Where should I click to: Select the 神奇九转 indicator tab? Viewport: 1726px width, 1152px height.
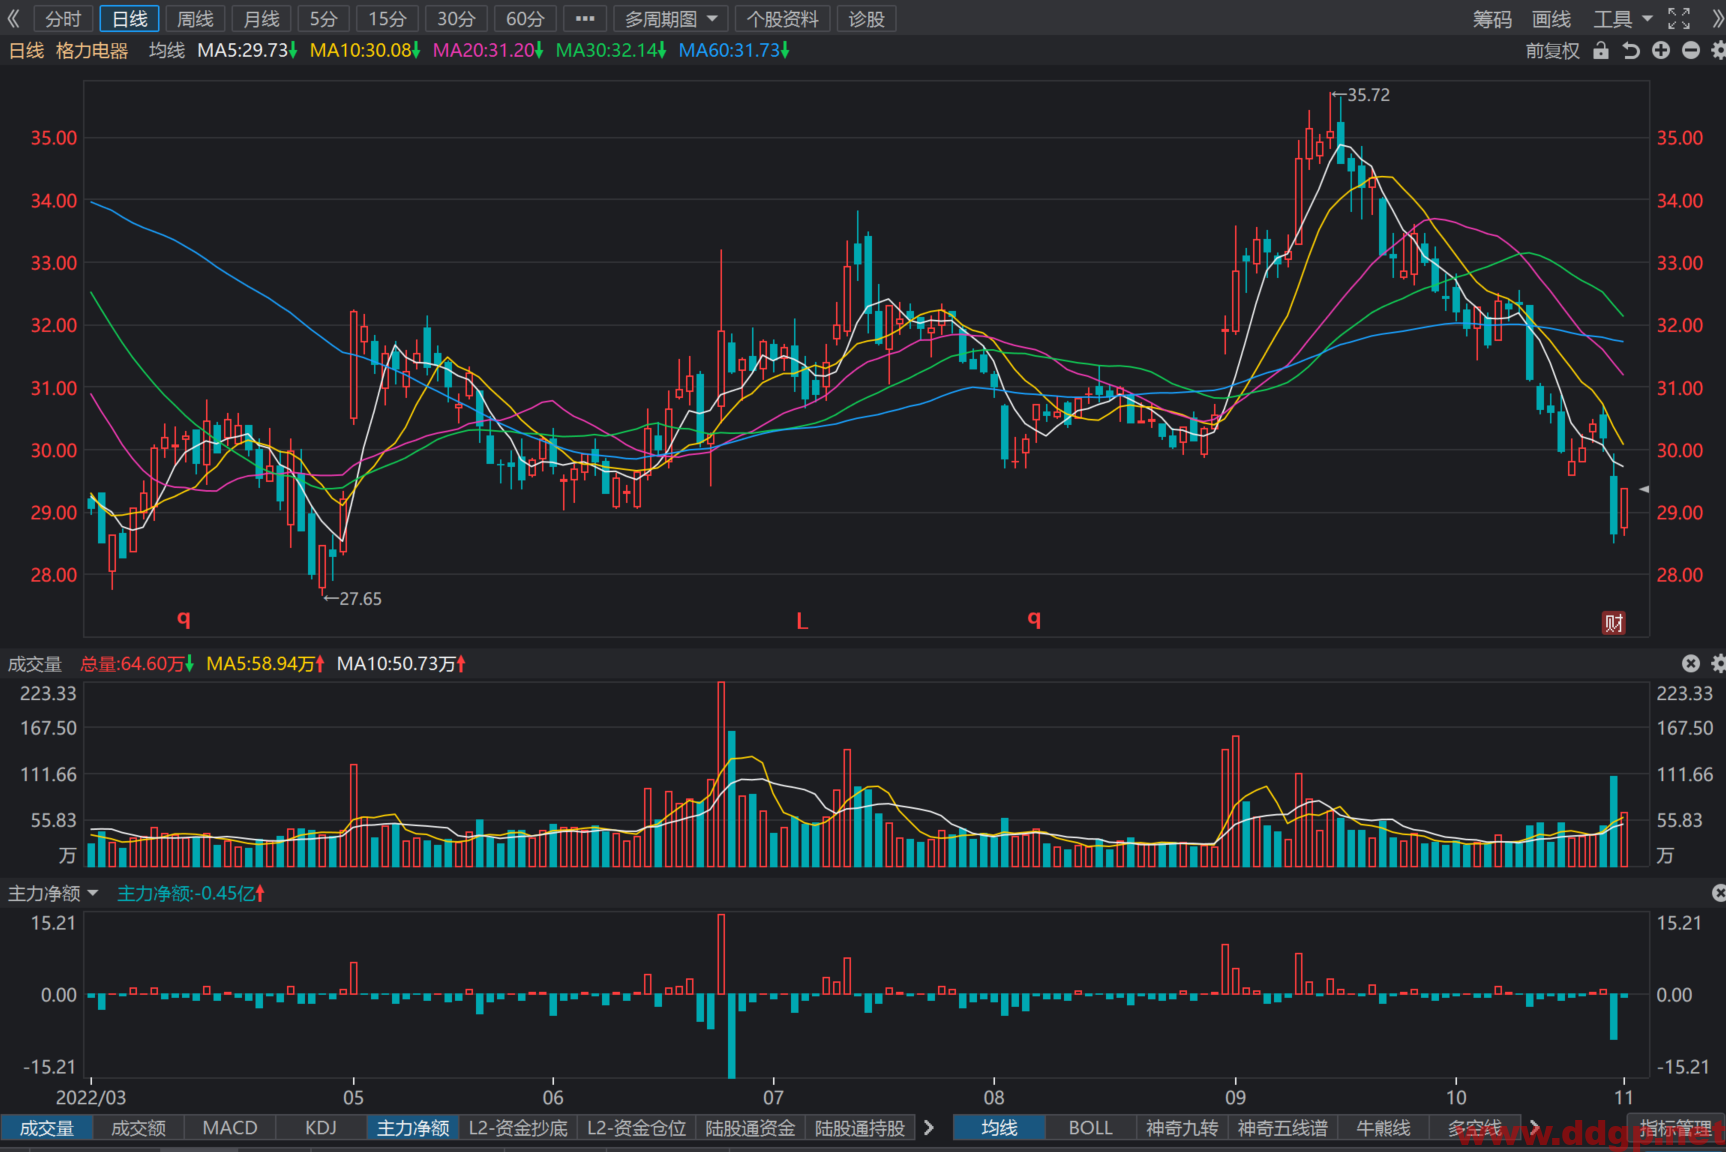[1182, 1128]
